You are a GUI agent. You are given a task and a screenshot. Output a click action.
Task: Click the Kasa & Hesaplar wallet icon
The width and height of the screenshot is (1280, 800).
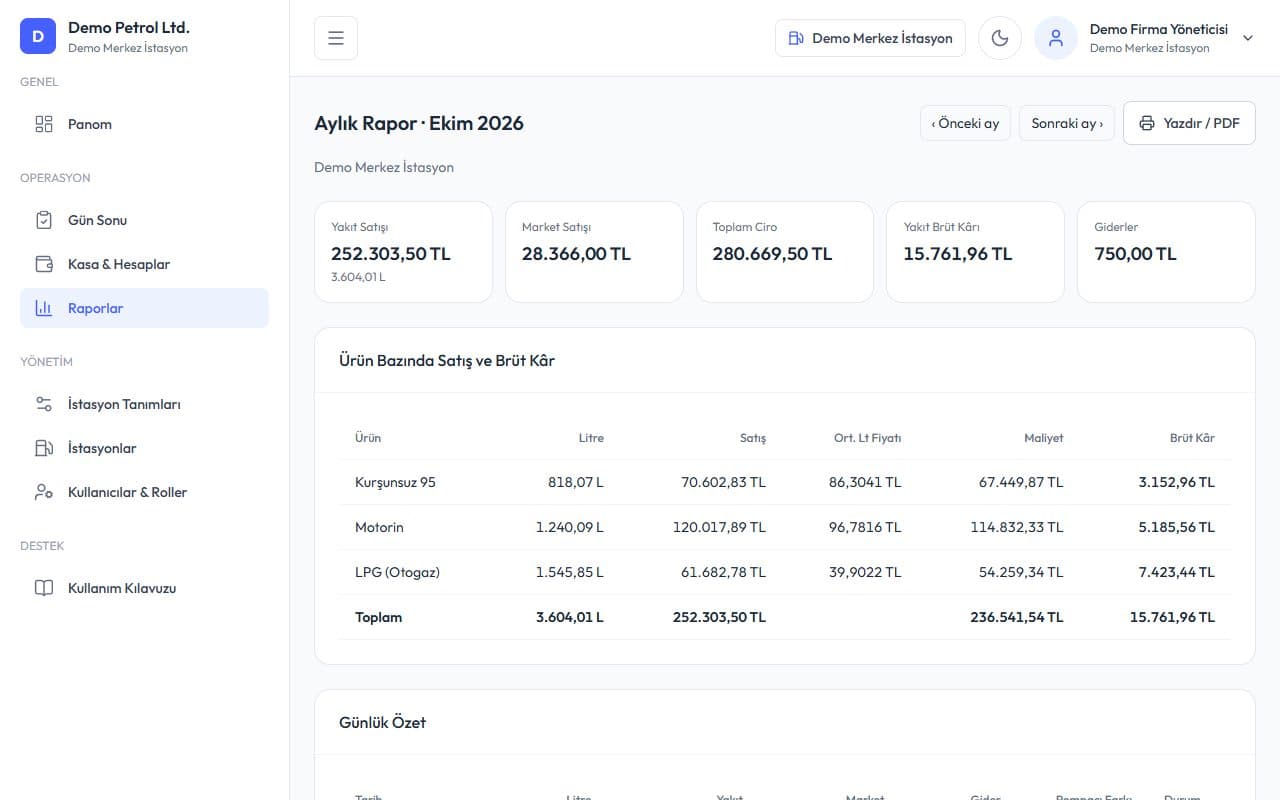click(x=44, y=264)
